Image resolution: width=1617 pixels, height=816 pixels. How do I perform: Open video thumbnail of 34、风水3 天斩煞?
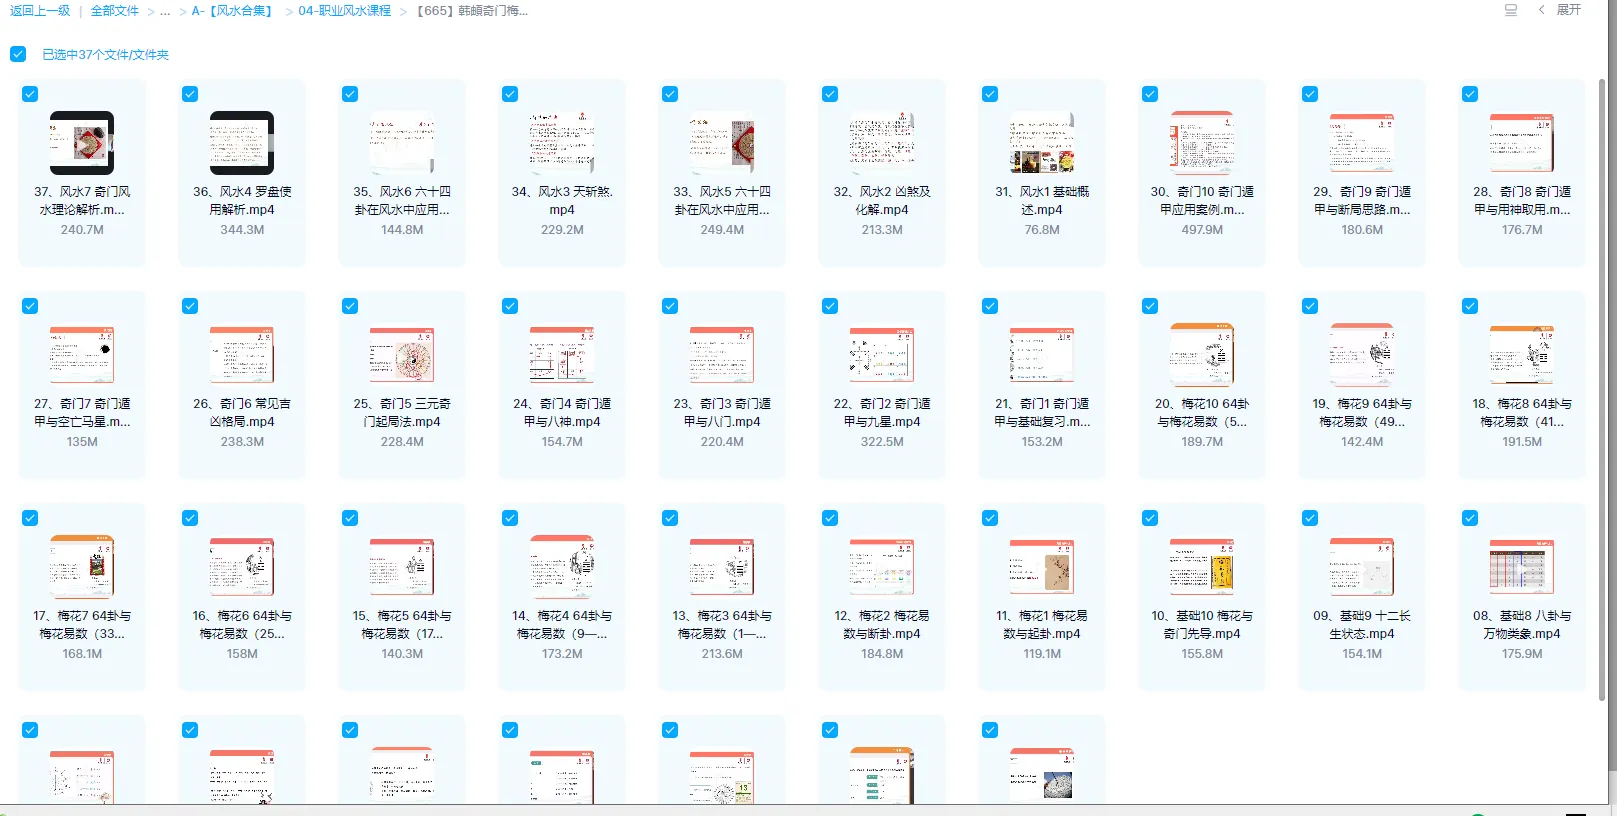pyautogui.click(x=562, y=143)
